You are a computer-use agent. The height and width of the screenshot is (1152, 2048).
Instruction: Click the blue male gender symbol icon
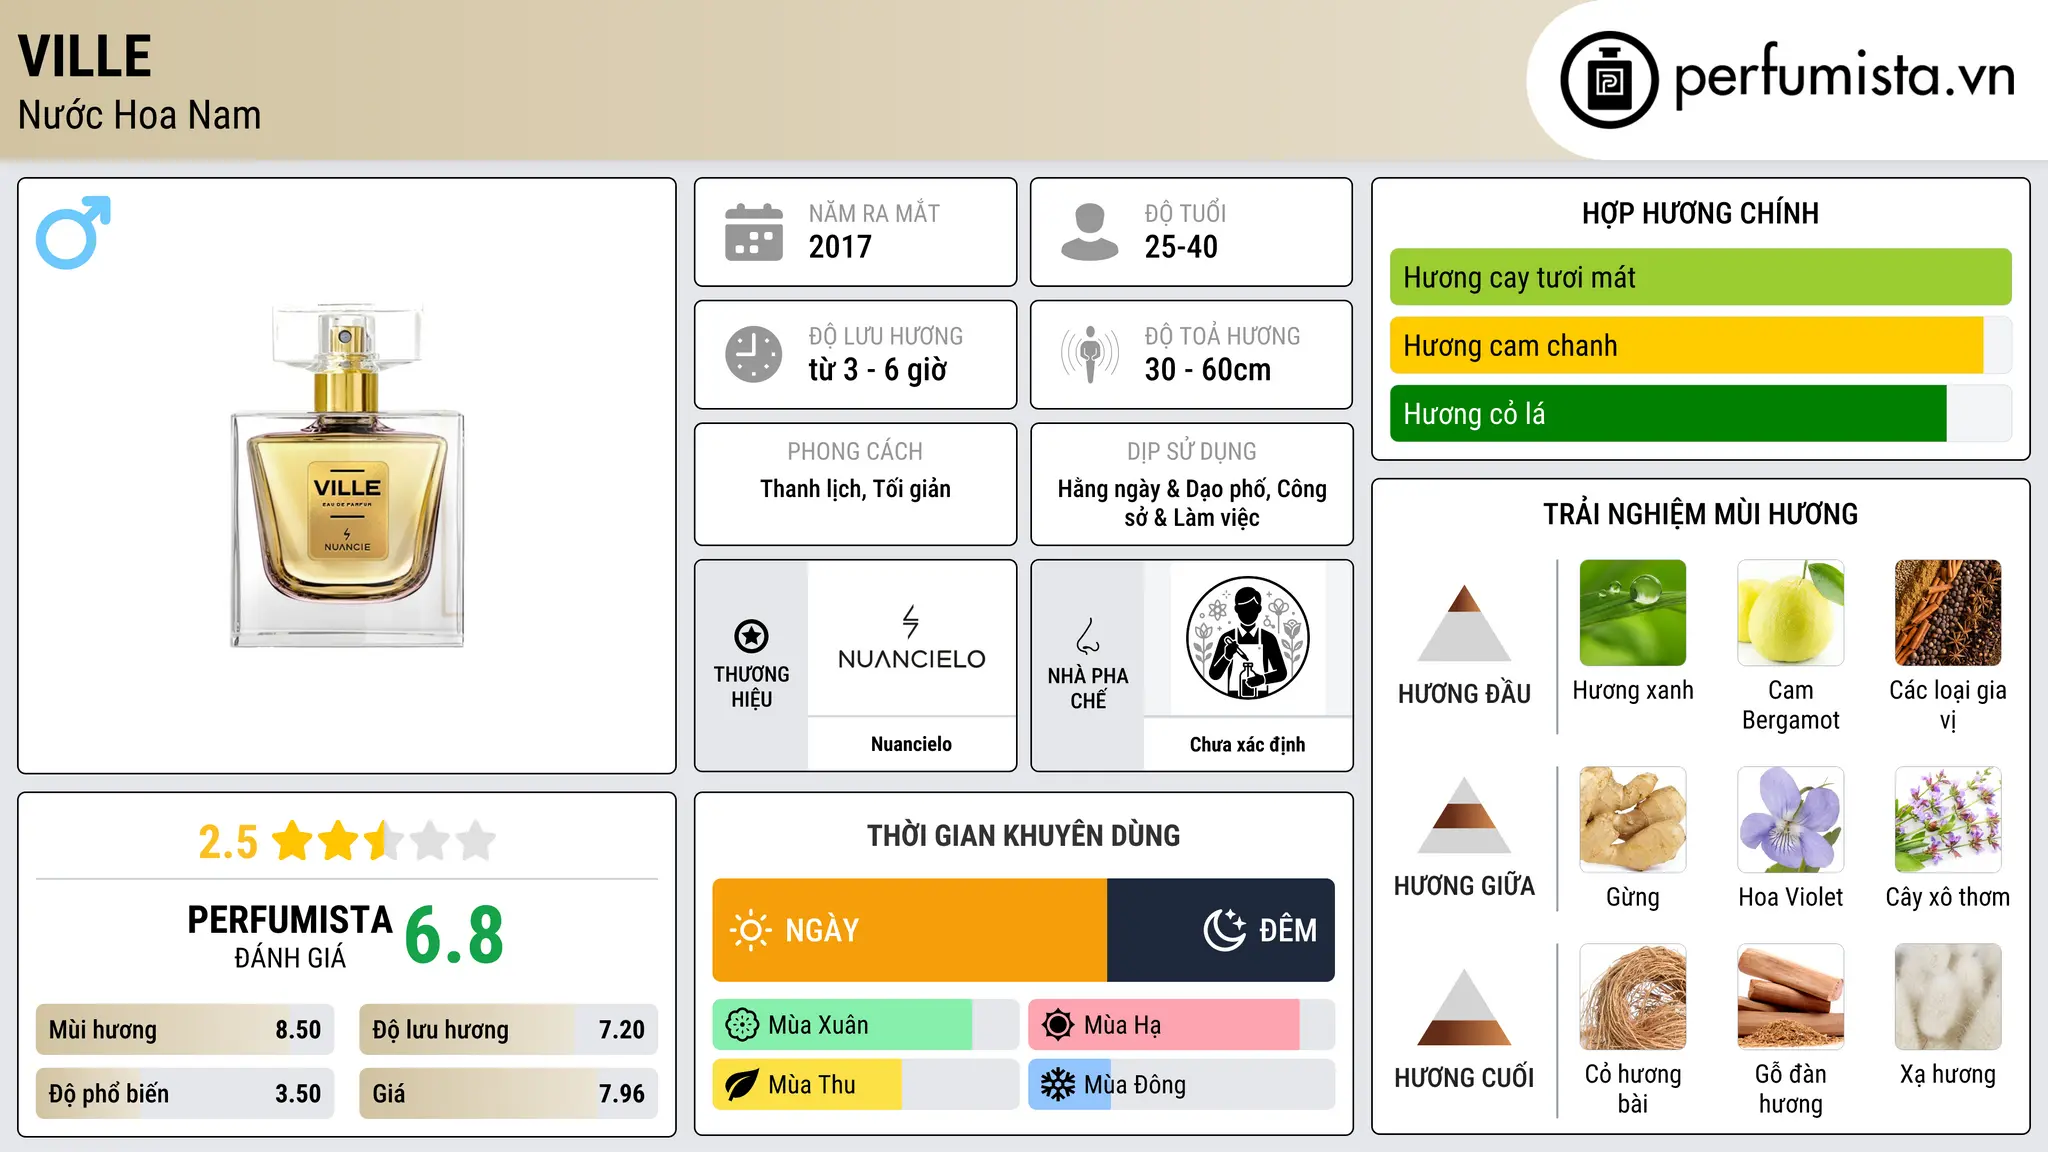73,232
